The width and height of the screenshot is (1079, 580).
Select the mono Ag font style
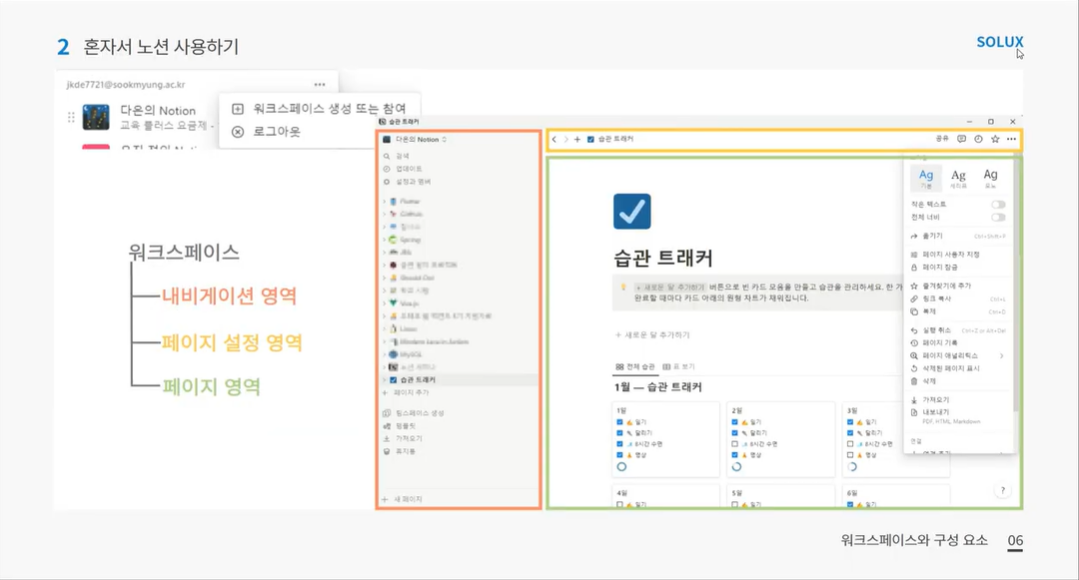point(990,178)
